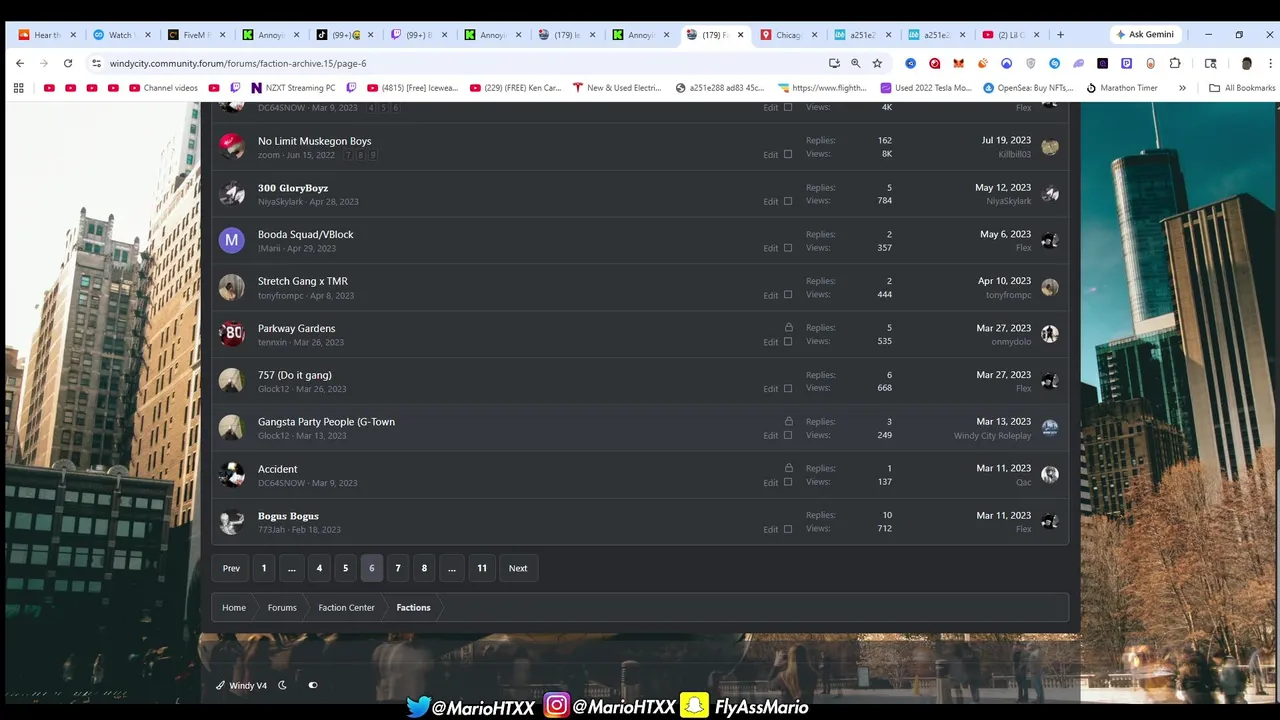
Task: Open page 9 link of No Limit Muskegon Boys
Action: [x=374, y=155]
